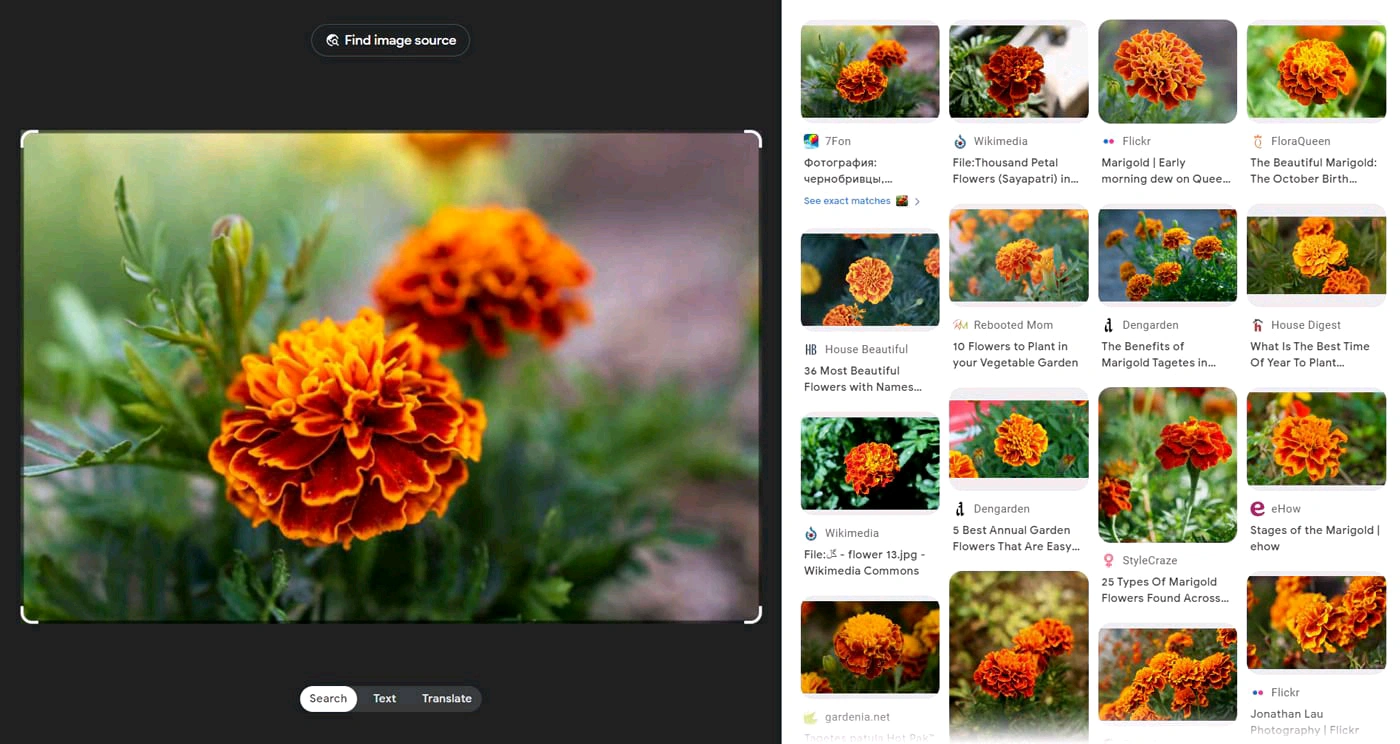Image resolution: width=1400 pixels, height=744 pixels.
Task: Open the StyleCraze tall marigold thumbnail
Action: [x=1167, y=465]
